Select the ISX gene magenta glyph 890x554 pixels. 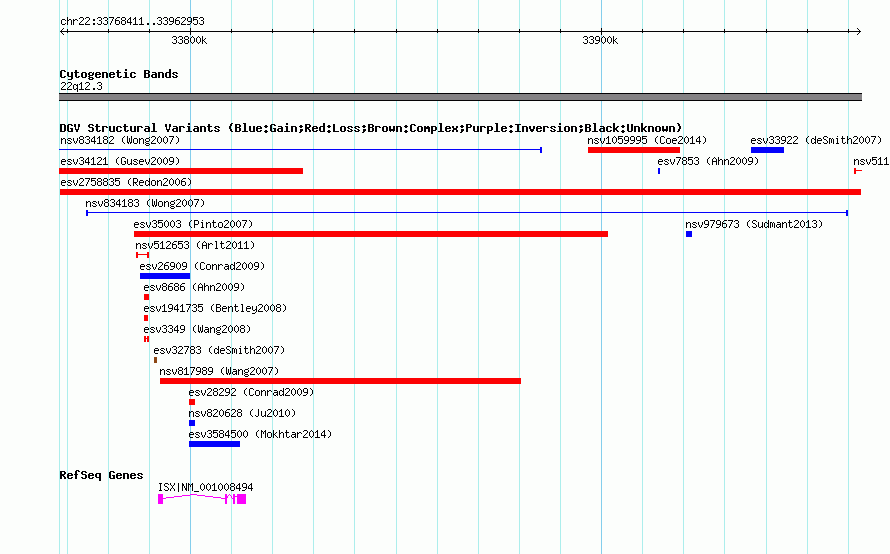tap(202, 499)
